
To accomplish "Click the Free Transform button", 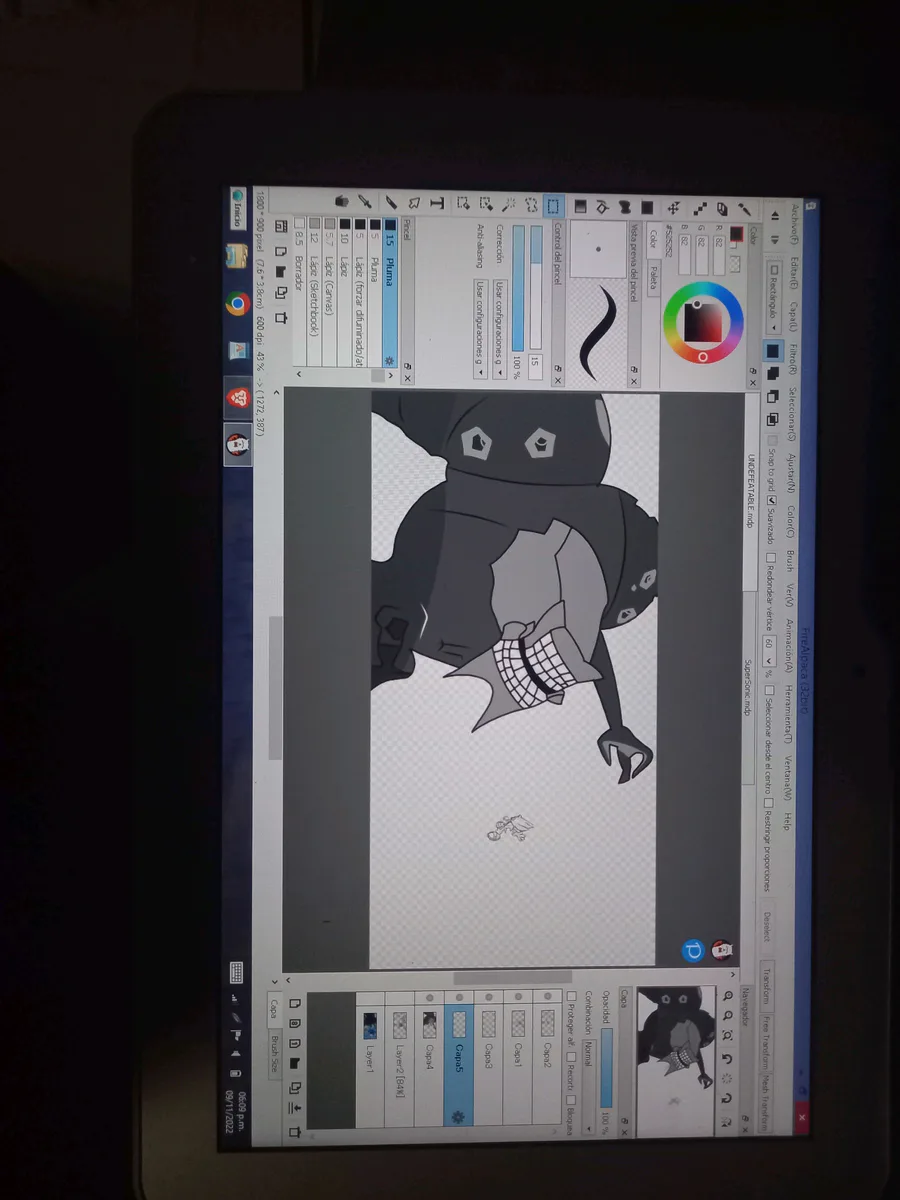I will click(767, 1042).
